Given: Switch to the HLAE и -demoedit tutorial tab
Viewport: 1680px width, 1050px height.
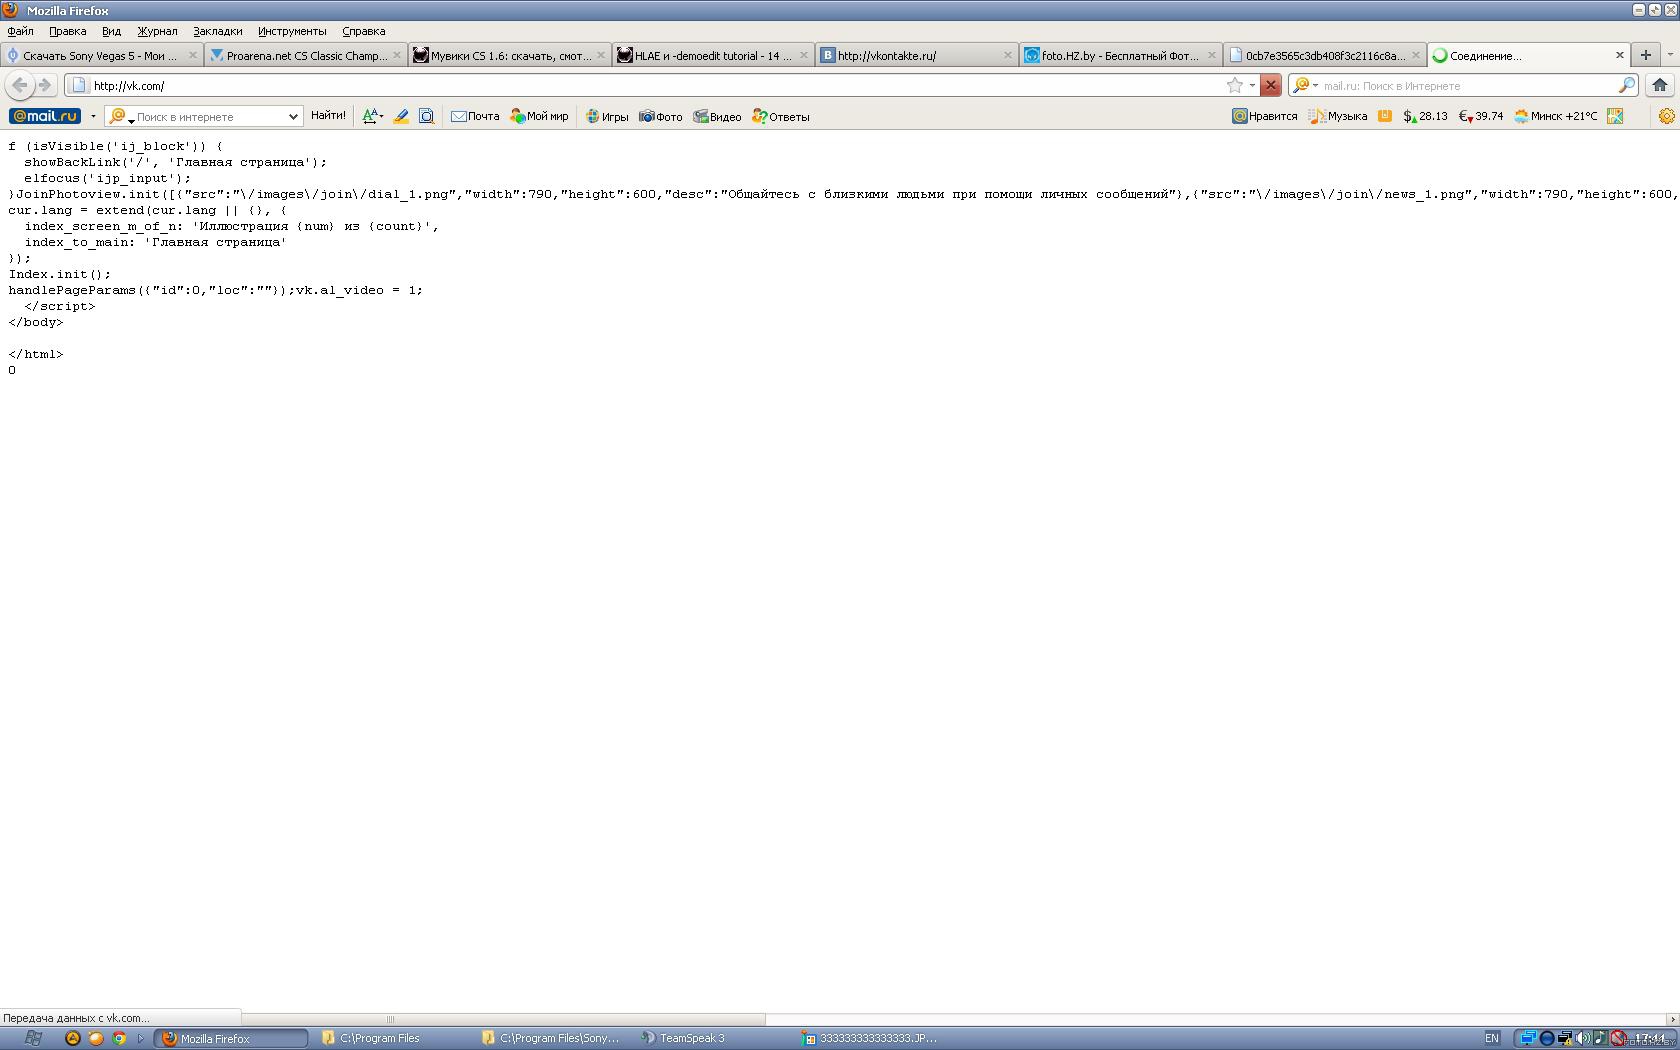Looking at the screenshot, I should (x=713, y=55).
